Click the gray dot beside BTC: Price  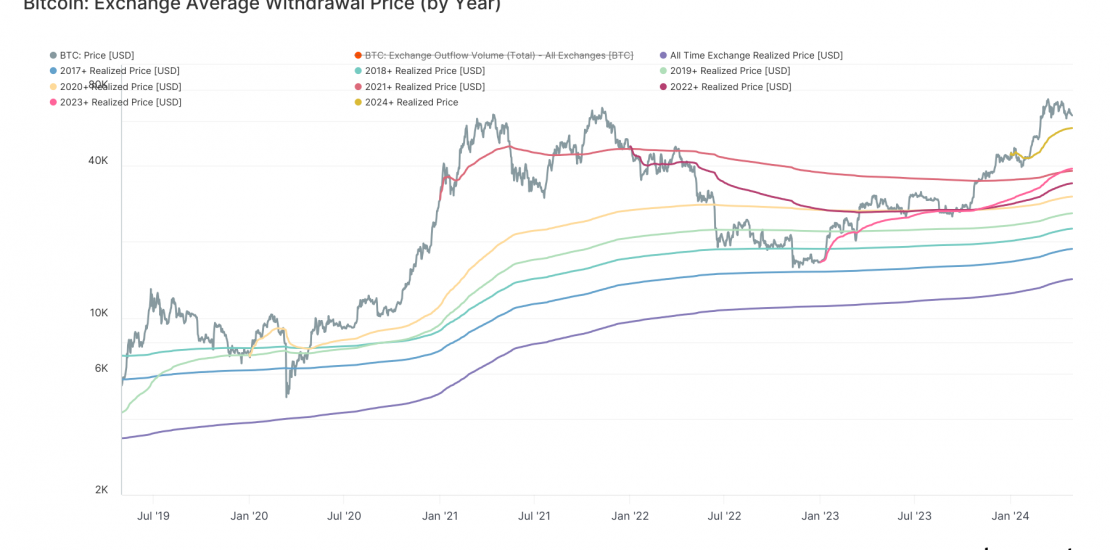pyautogui.click(x=53, y=56)
